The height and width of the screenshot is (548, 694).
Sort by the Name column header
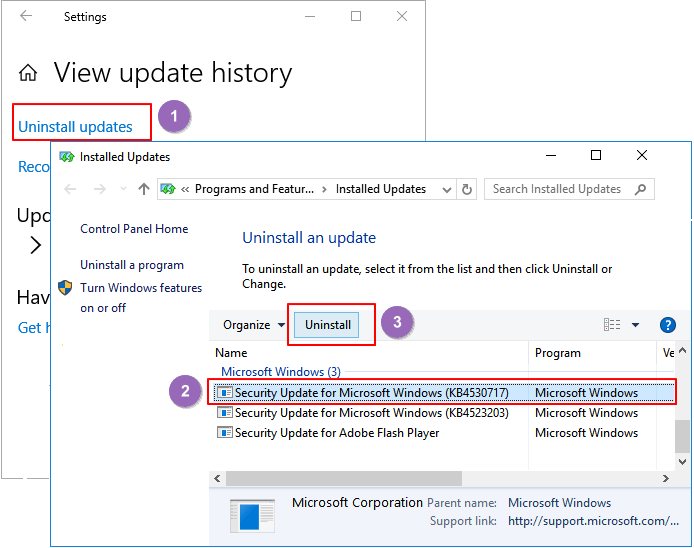point(232,353)
